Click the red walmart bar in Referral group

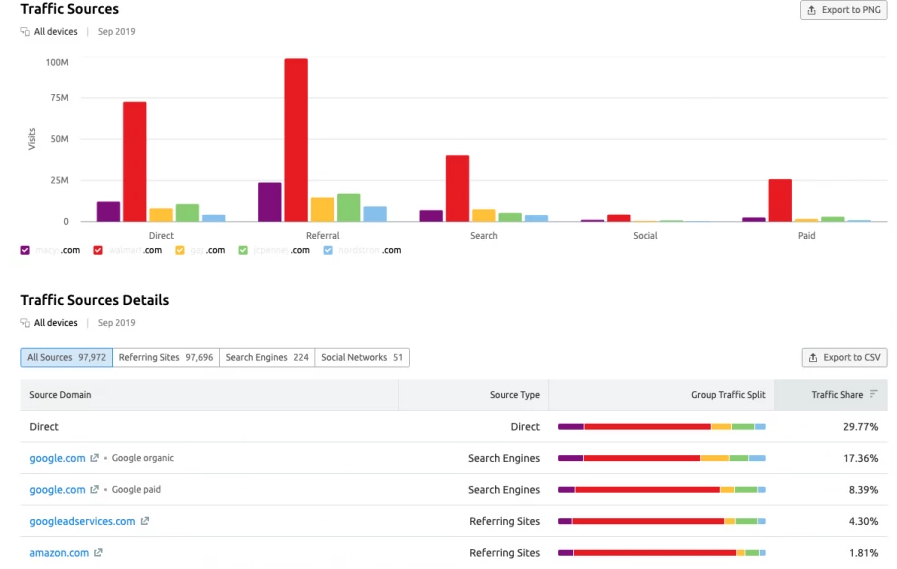296,140
